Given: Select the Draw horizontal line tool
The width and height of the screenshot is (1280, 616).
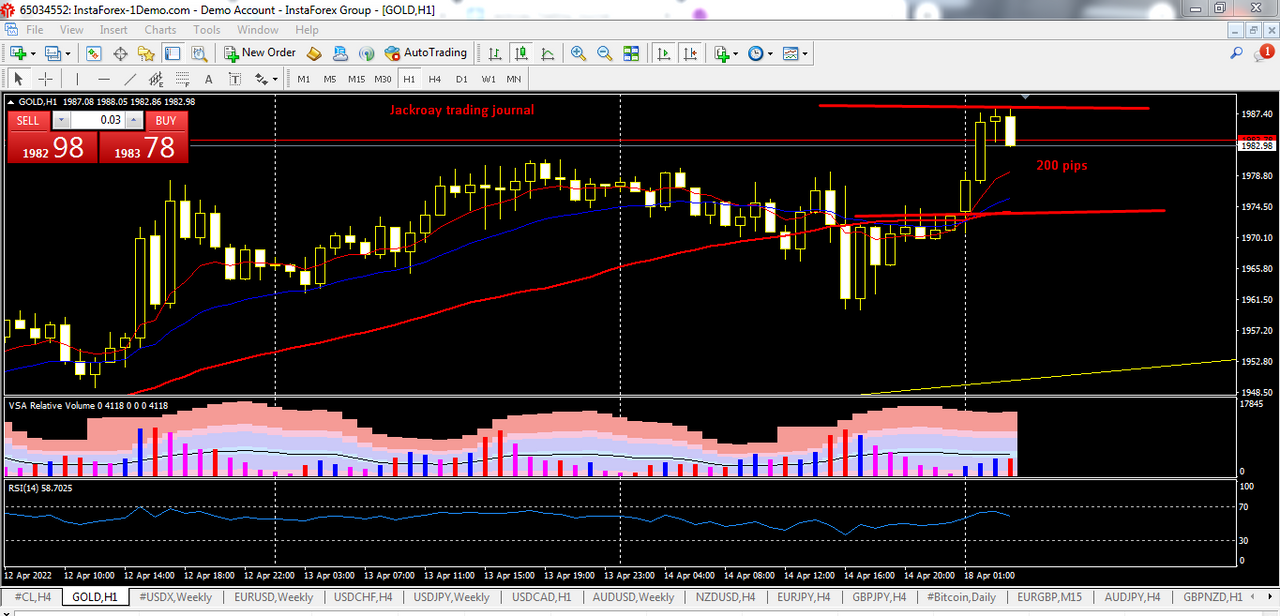Looking at the screenshot, I should pos(104,79).
